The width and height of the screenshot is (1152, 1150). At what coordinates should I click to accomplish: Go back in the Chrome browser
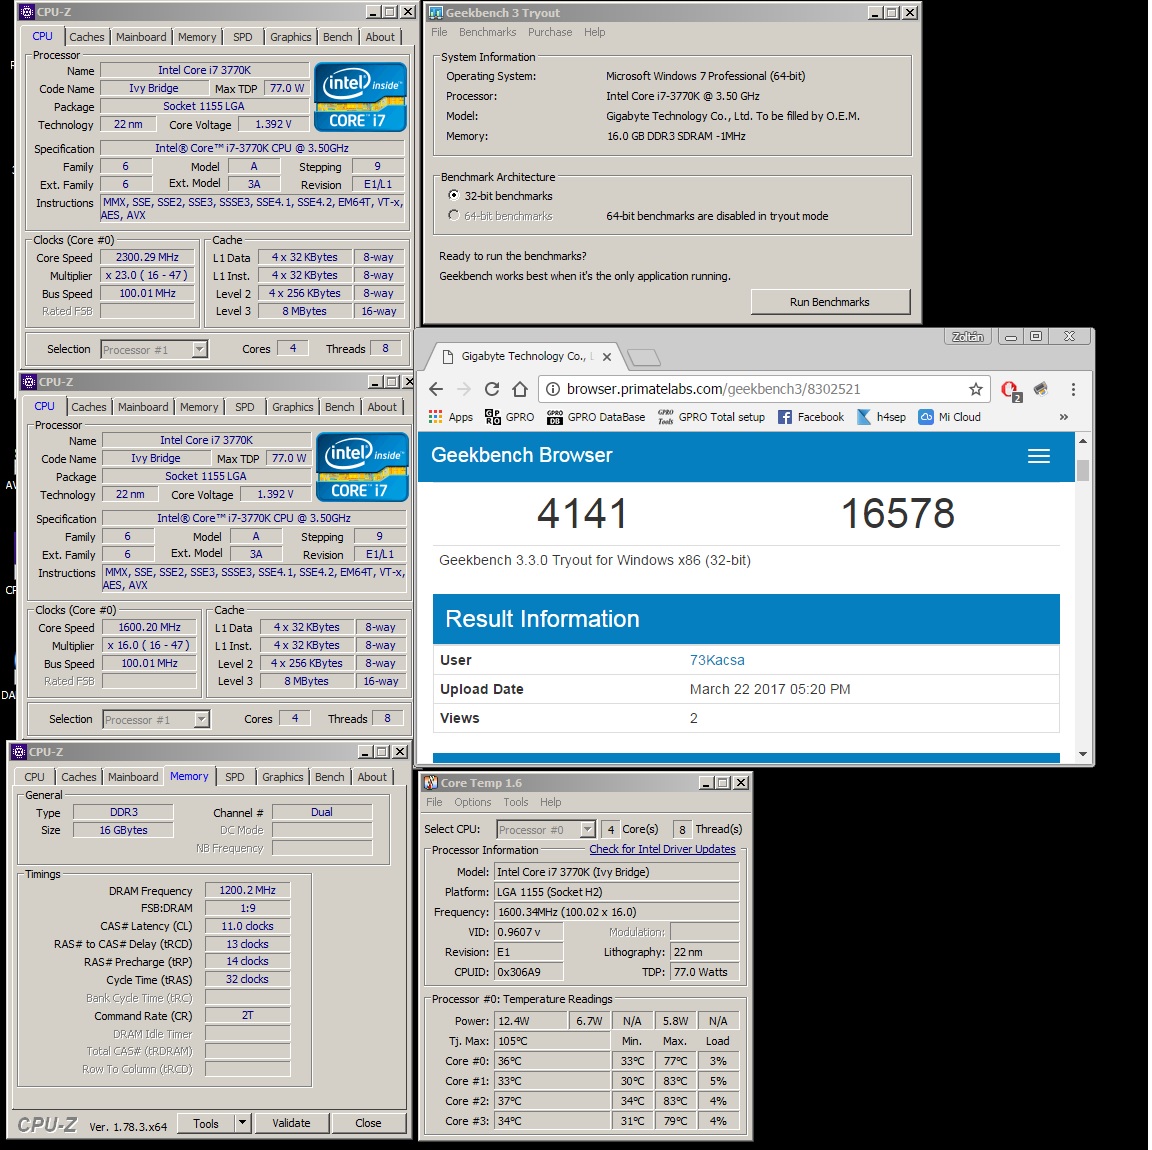click(436, 389)
